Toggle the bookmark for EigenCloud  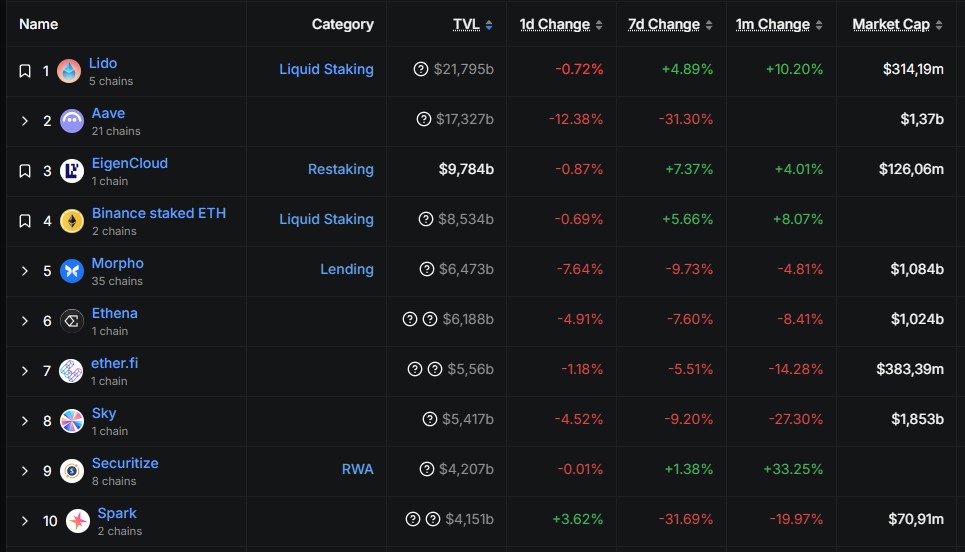click(x=25, y=171)
